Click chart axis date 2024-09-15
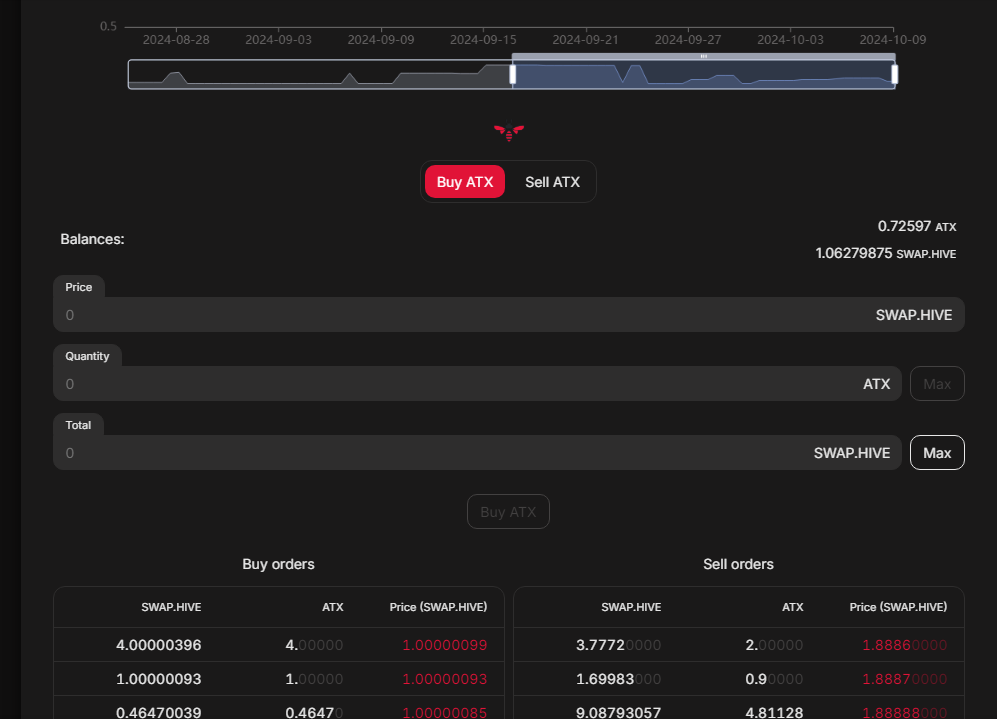This screenshot has height=719, width=997. point(483,39)
